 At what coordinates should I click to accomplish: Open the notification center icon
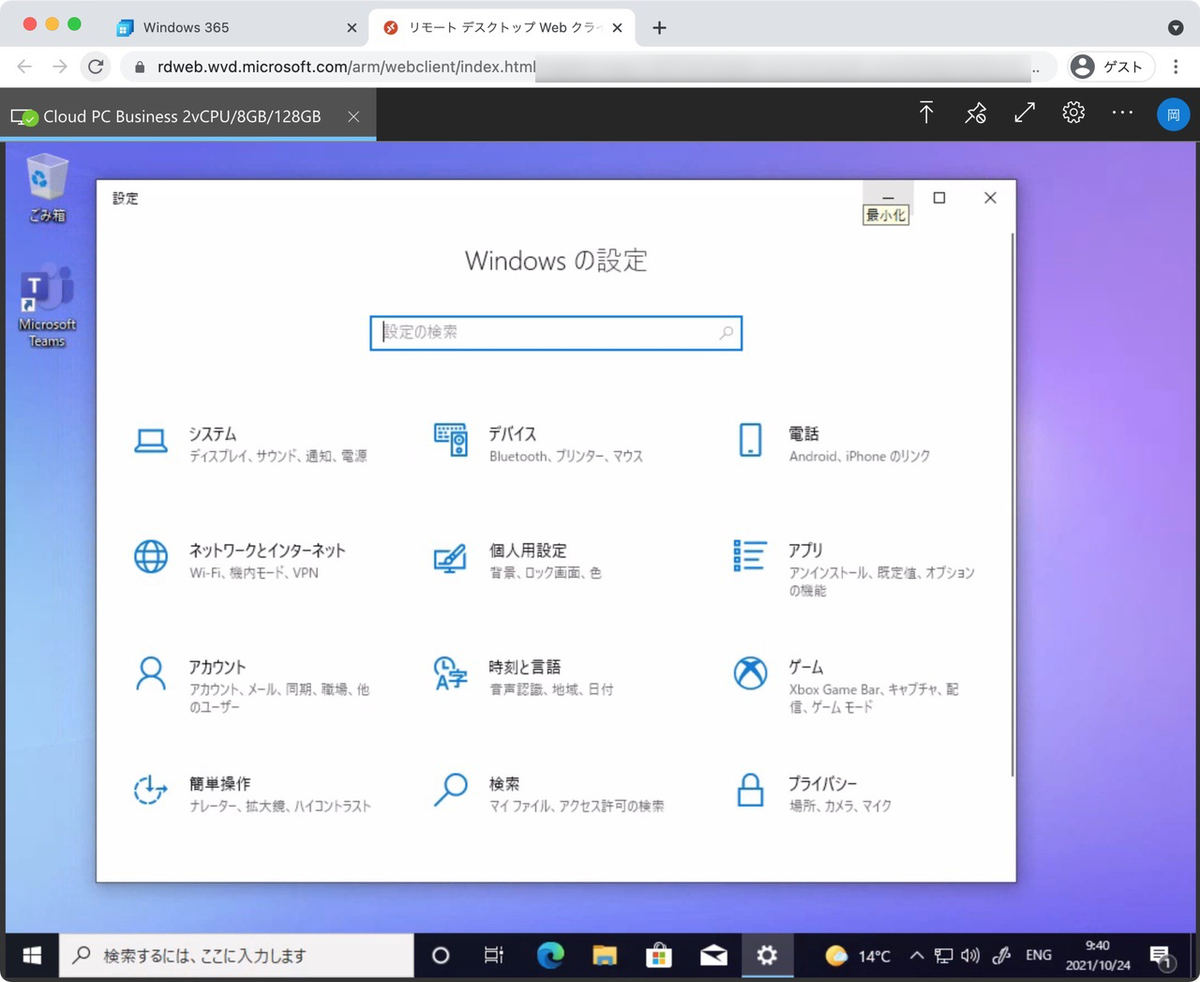tap(1161, 957)
